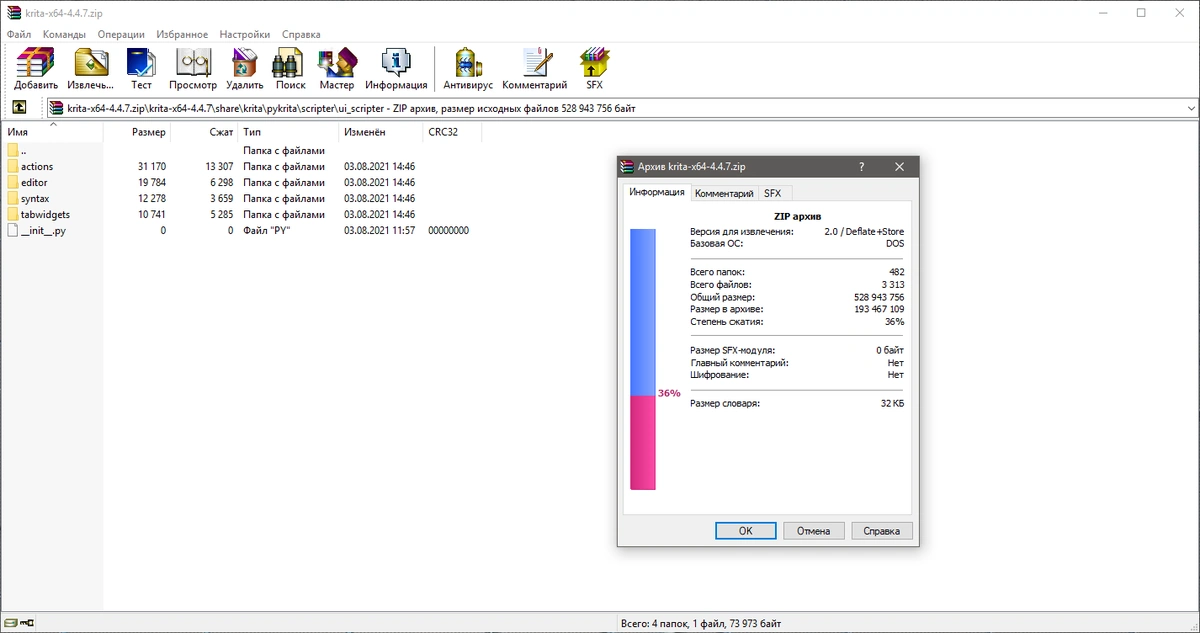The height and width of the screenshot is (633, 1200).
Task: Sort by the Имя column header
Action: 52,132
